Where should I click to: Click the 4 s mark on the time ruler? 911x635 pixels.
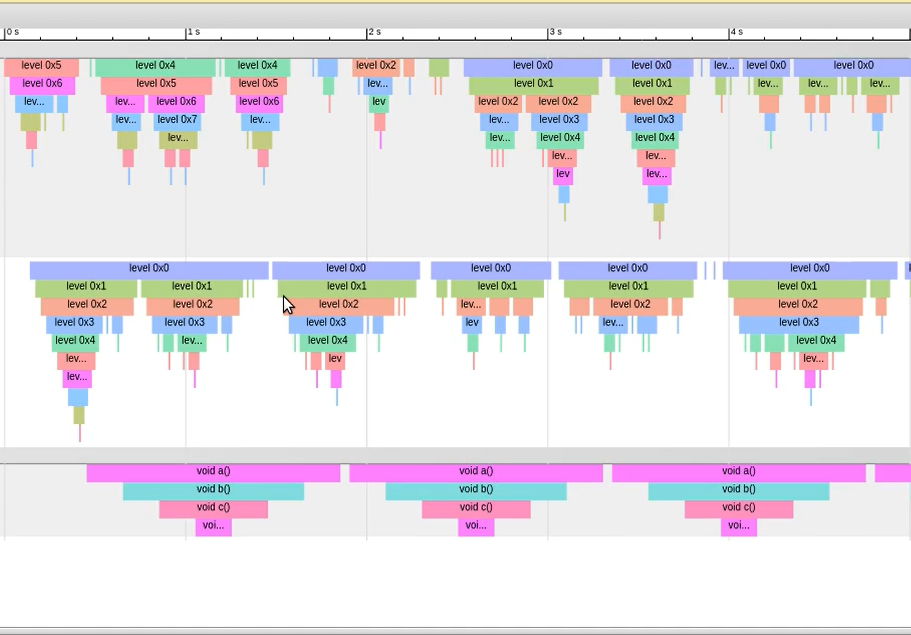click(x=730, y=33)
